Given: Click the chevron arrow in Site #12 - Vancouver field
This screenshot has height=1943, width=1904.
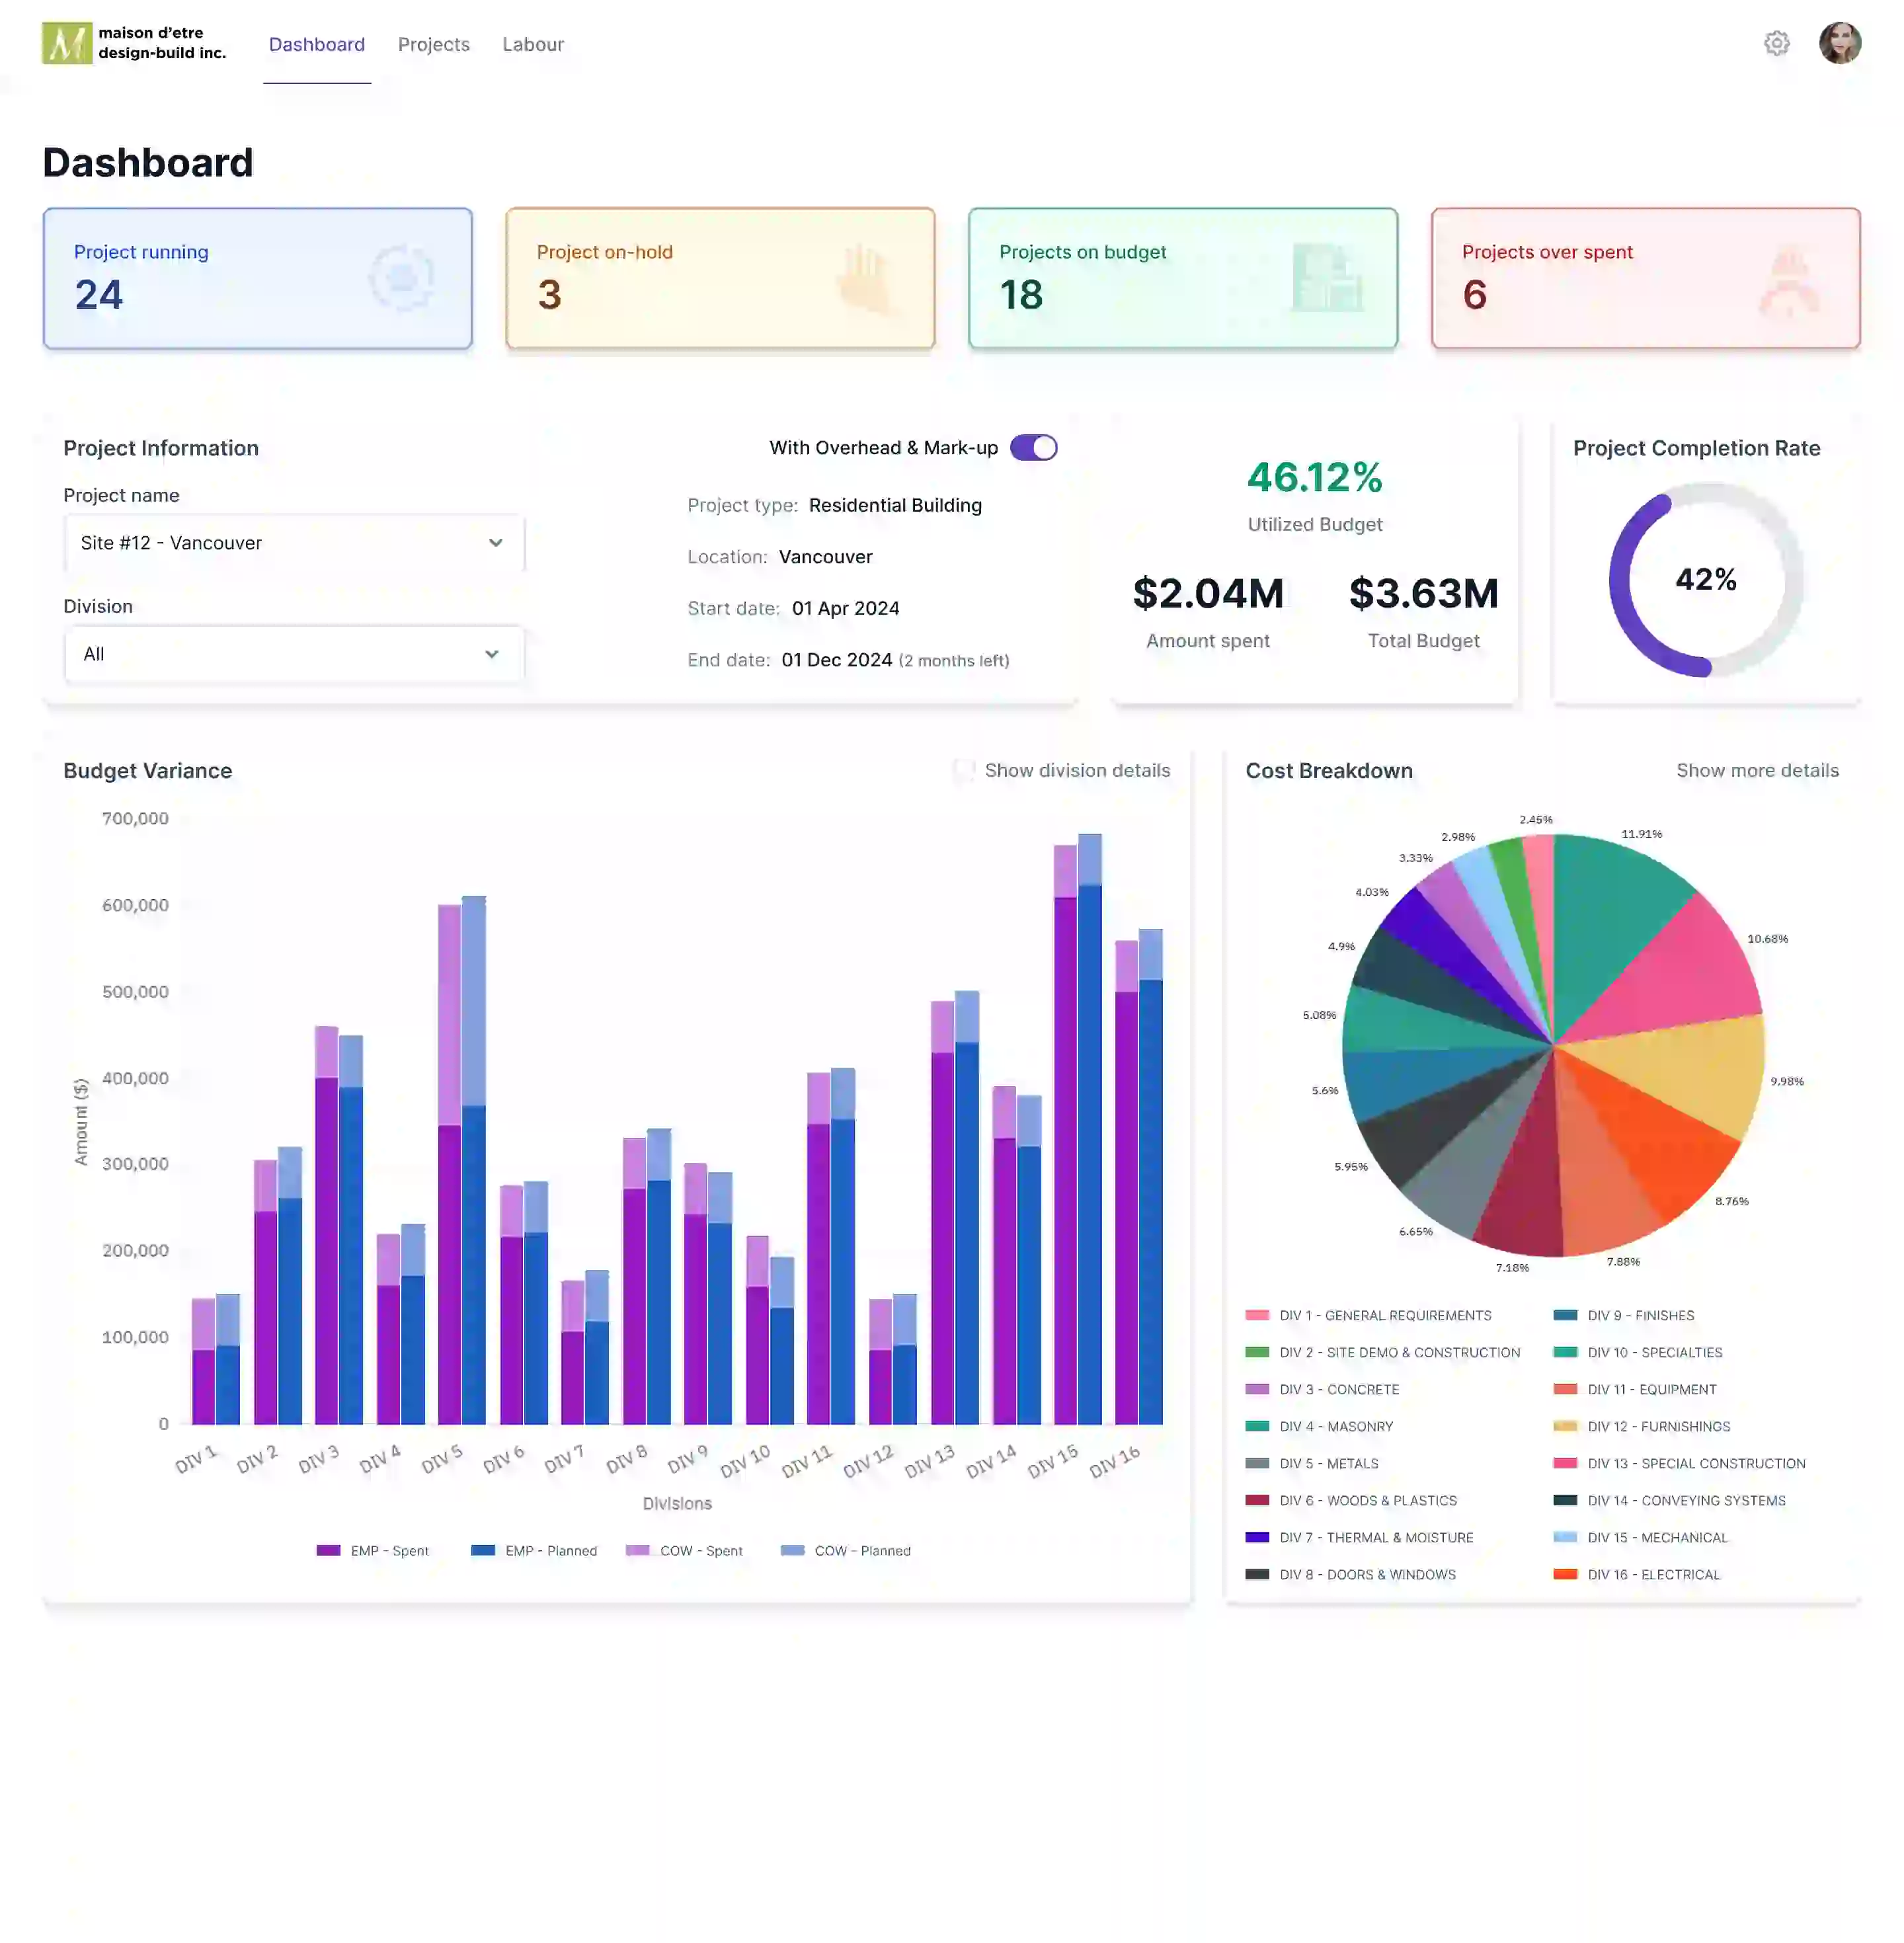Looking at the screenshot, I should [x=495, y=543].
